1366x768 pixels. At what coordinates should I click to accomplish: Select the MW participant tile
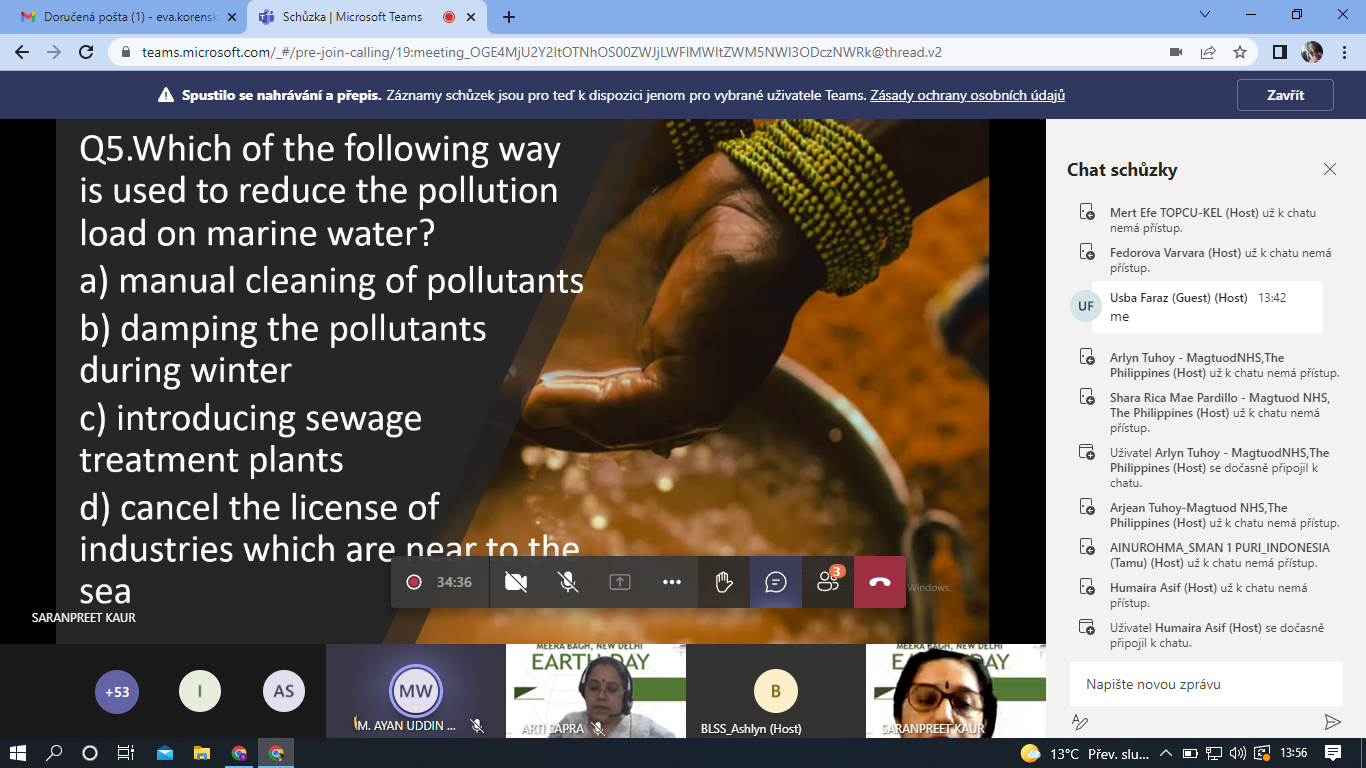[x=415, y=691]
